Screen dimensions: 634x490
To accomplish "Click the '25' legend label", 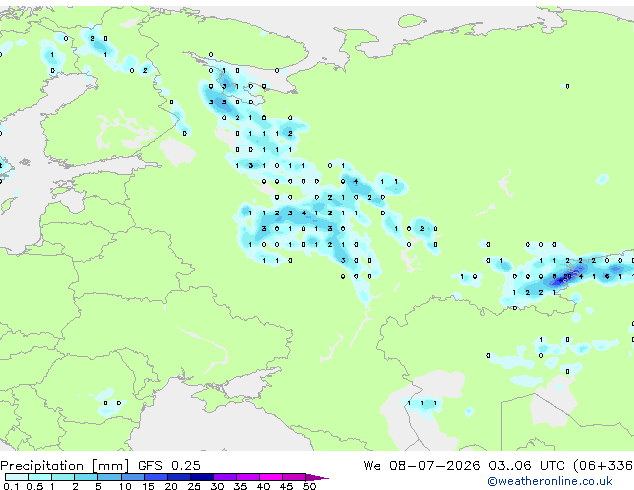I will [194, 486].
